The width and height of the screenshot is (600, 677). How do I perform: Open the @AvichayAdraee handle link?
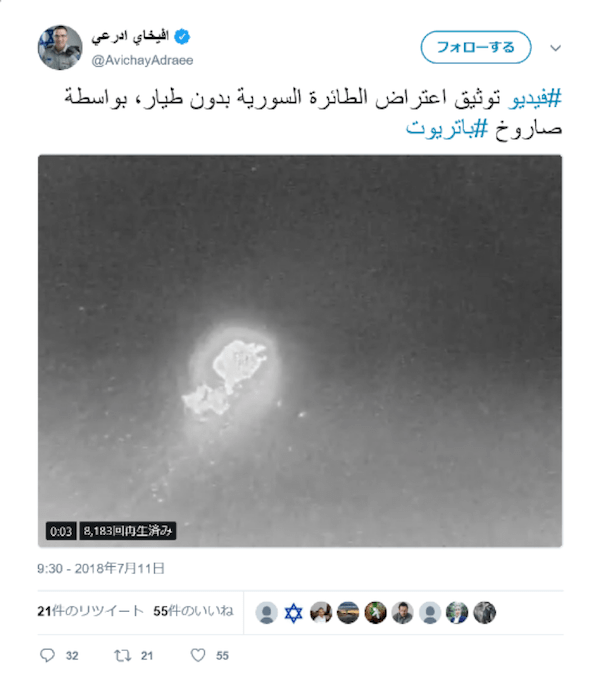[x=142, y=60]
